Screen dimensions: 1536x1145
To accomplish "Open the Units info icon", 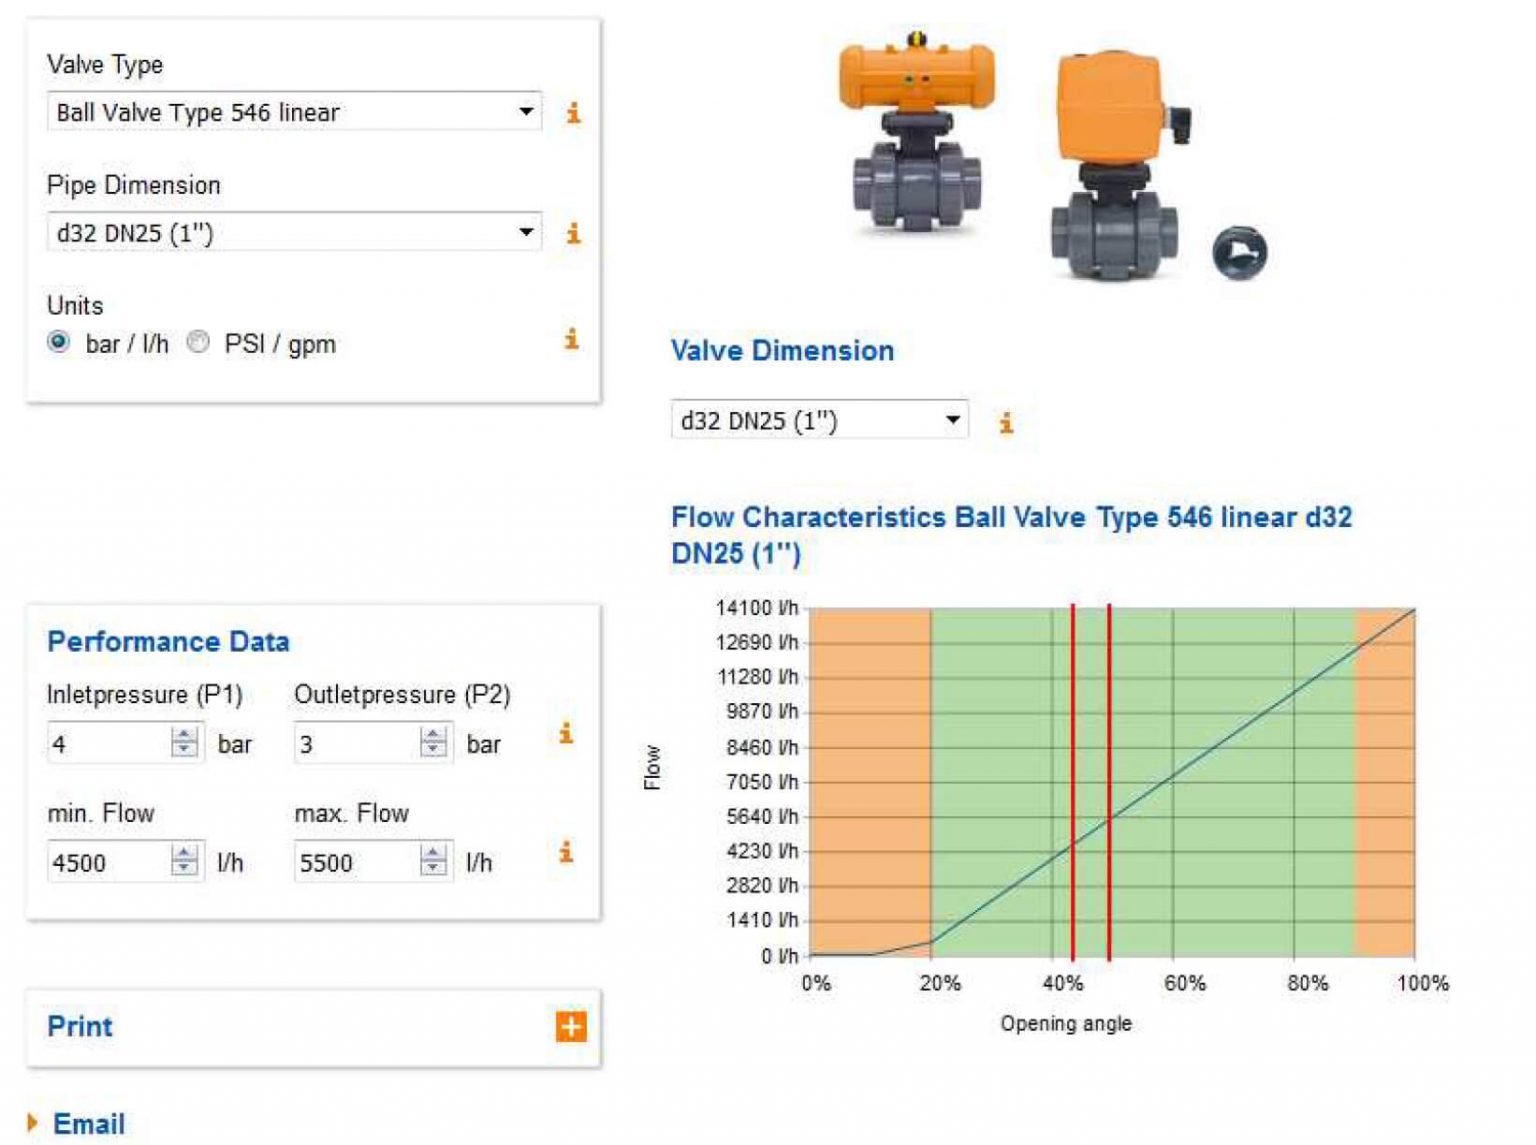I will 570,341.
